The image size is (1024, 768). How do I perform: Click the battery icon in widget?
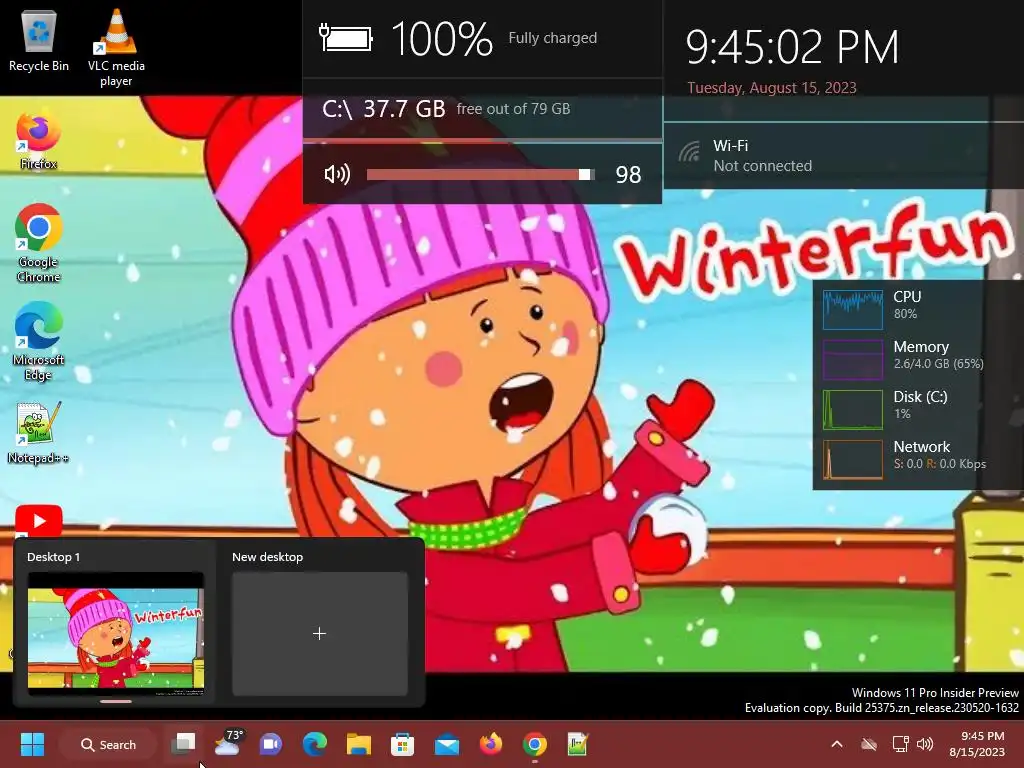[345, 38]
